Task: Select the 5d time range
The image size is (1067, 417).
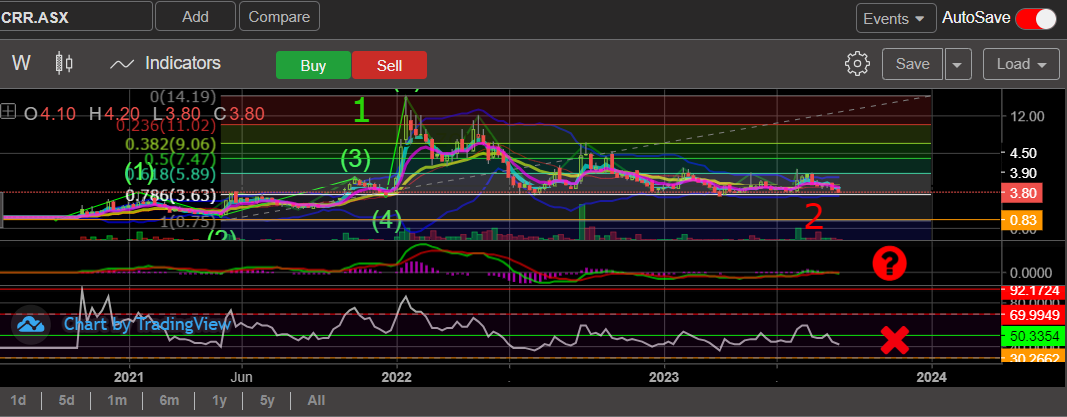Action: (x=66, y=400)
